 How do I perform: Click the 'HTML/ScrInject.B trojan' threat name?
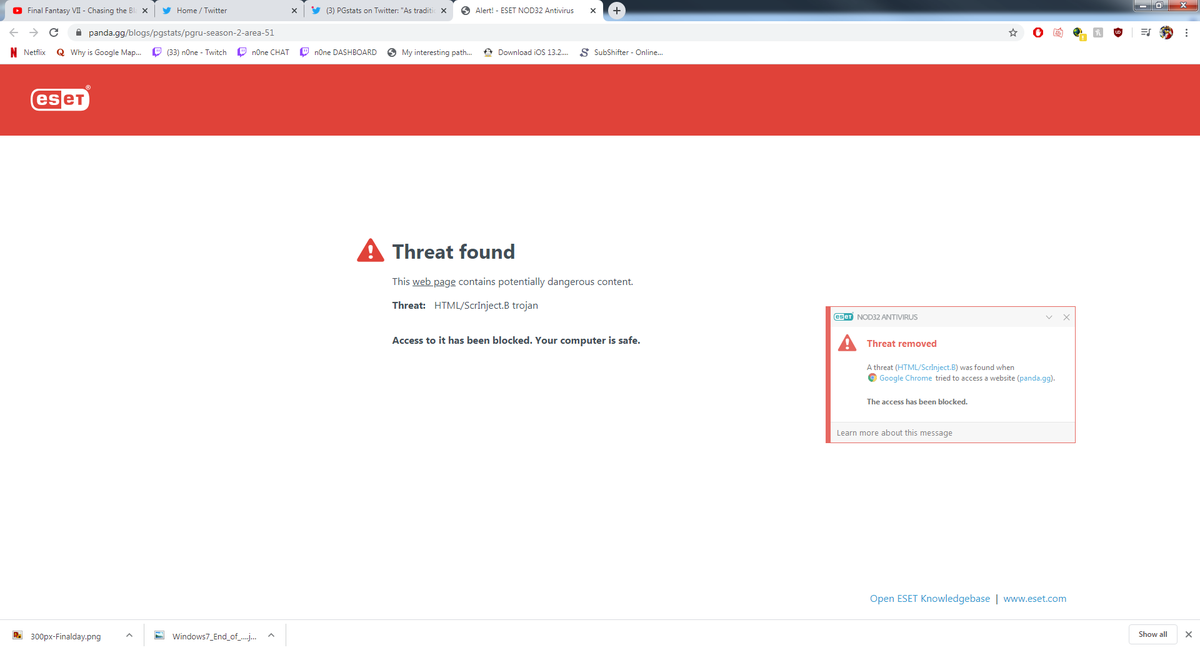(x=486, y=305)
